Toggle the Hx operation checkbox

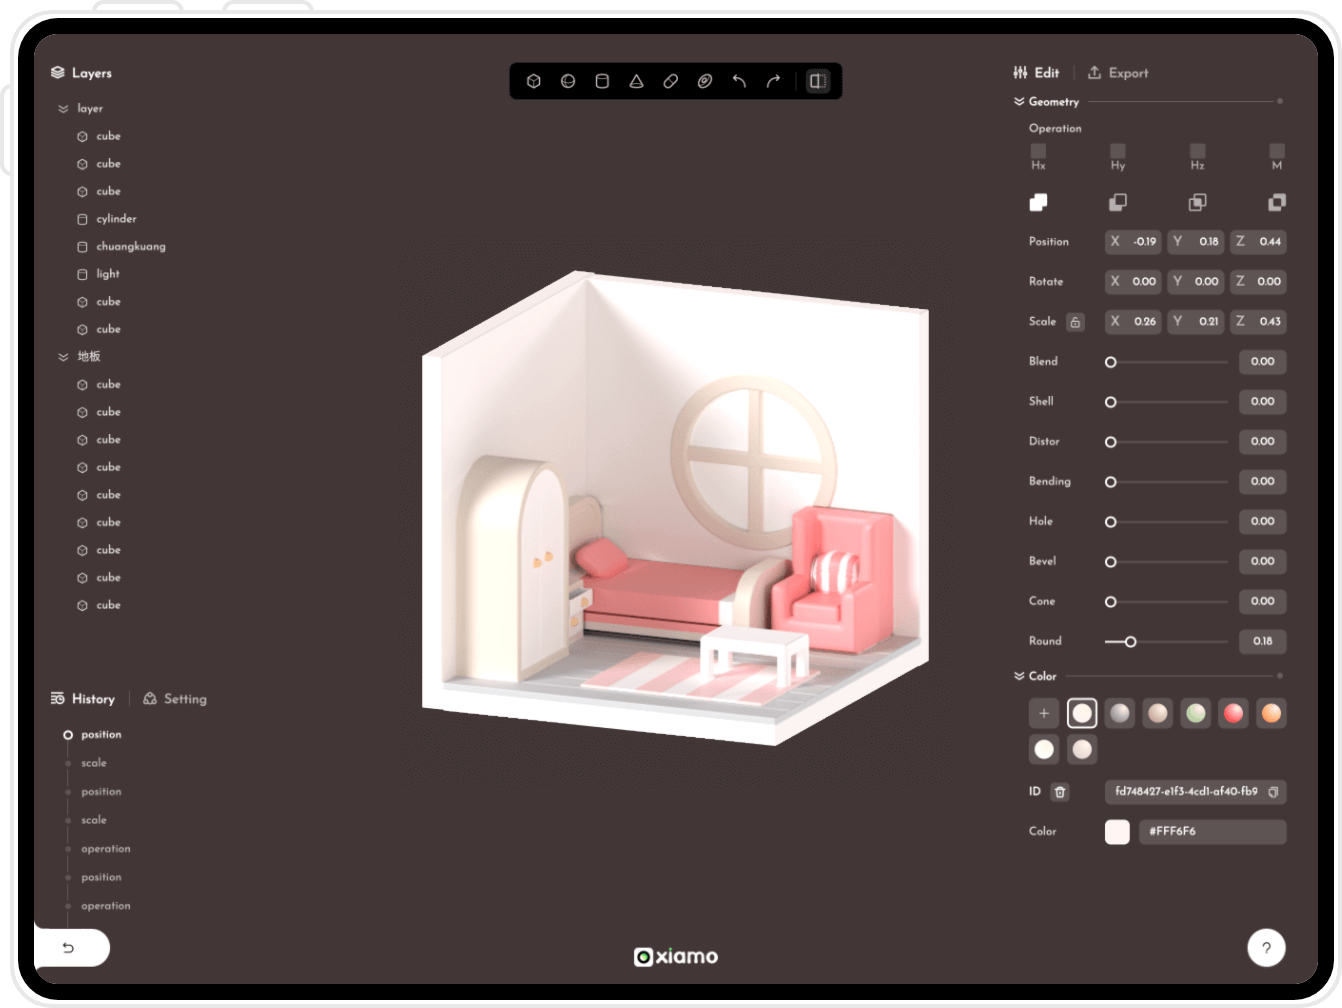tap(1038, 151)
